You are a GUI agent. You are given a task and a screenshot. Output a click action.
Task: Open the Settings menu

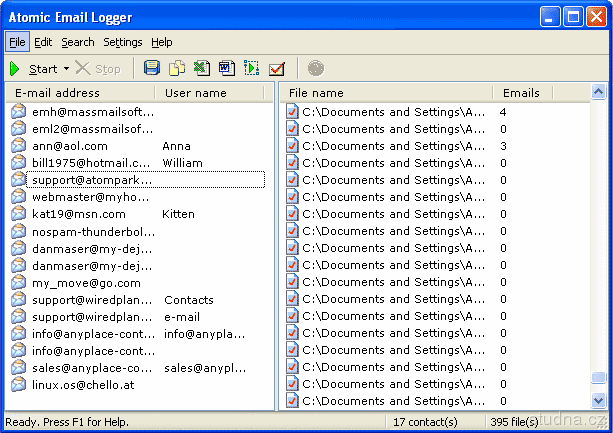(123, 42)
